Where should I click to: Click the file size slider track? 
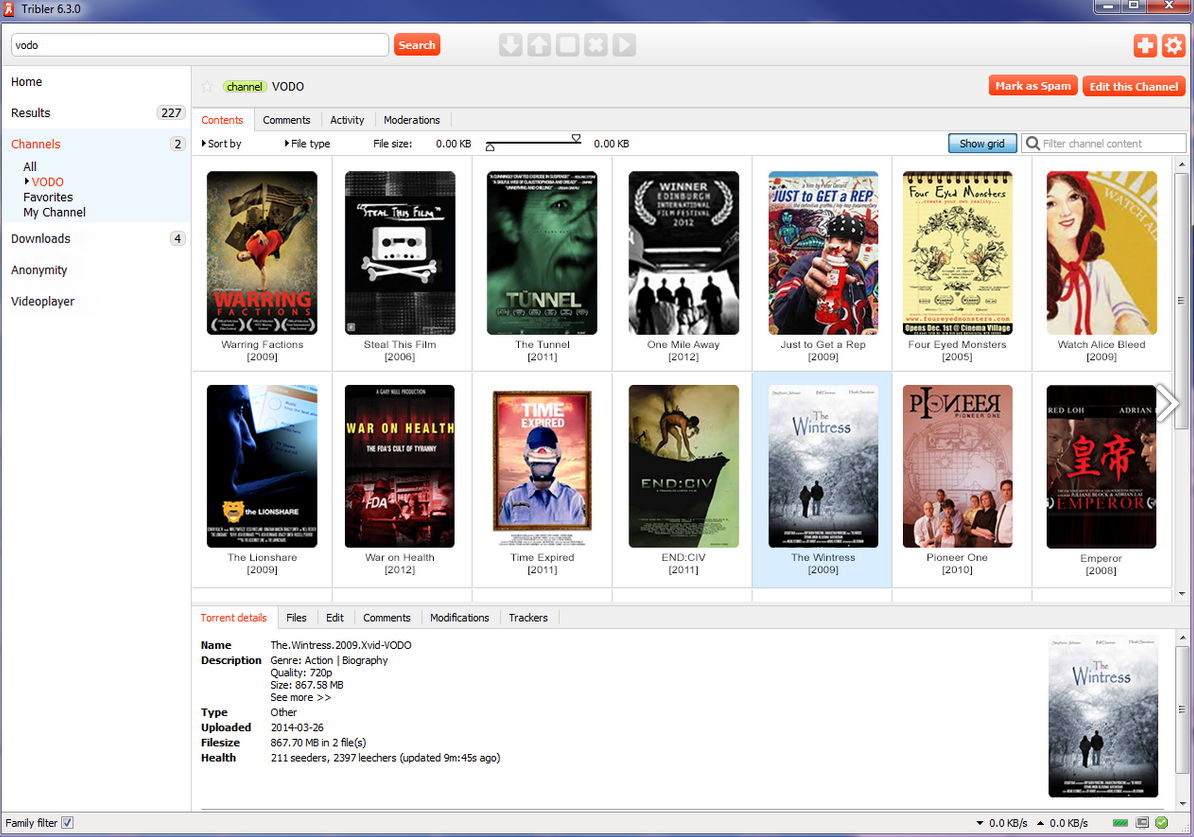(533, 142)
